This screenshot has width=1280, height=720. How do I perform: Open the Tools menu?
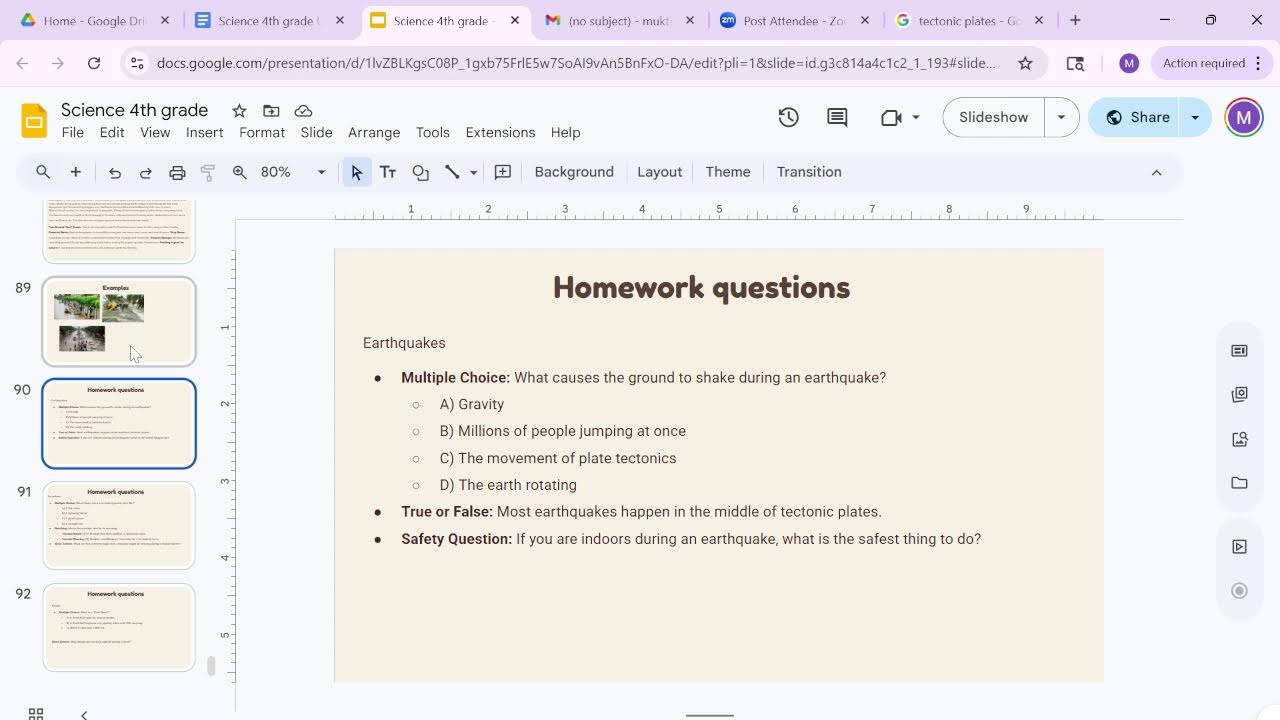tap(433, 132)
